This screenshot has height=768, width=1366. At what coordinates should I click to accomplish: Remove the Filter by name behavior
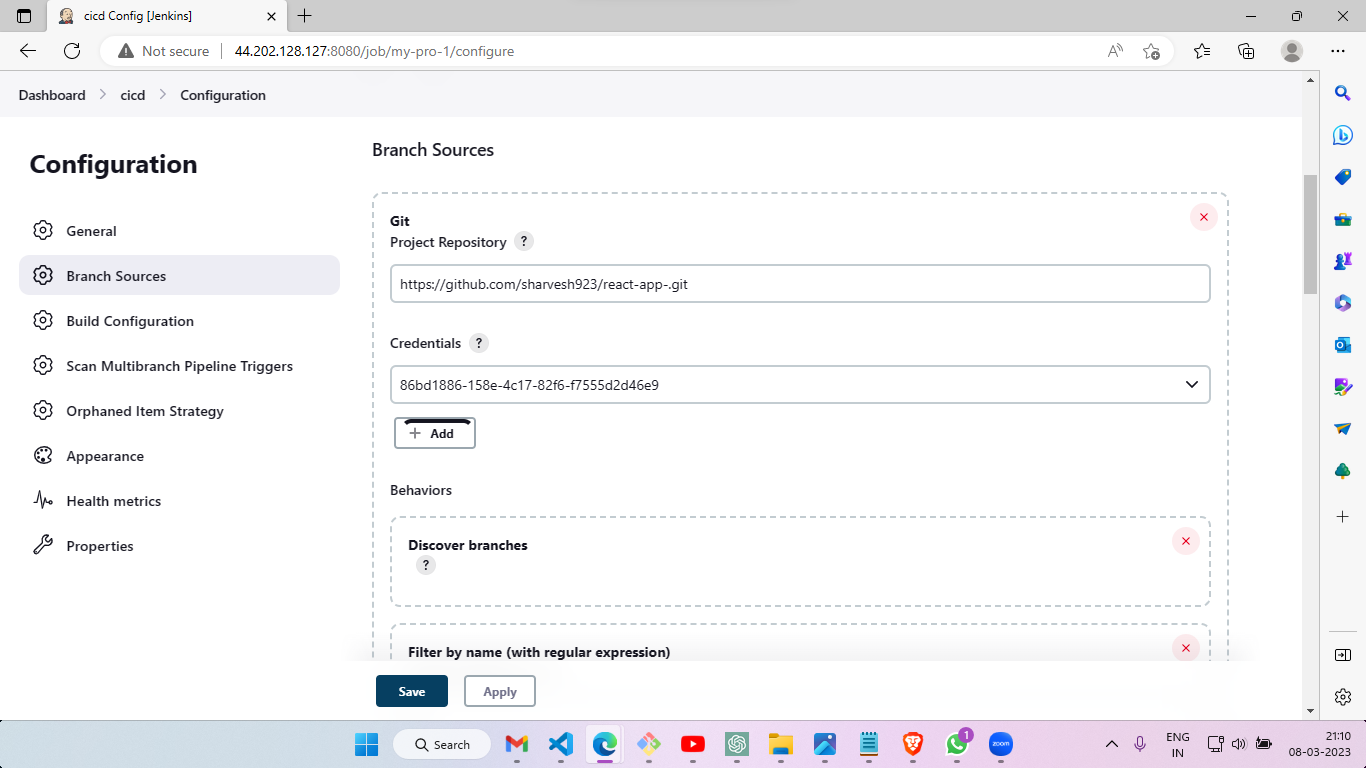1186,648
